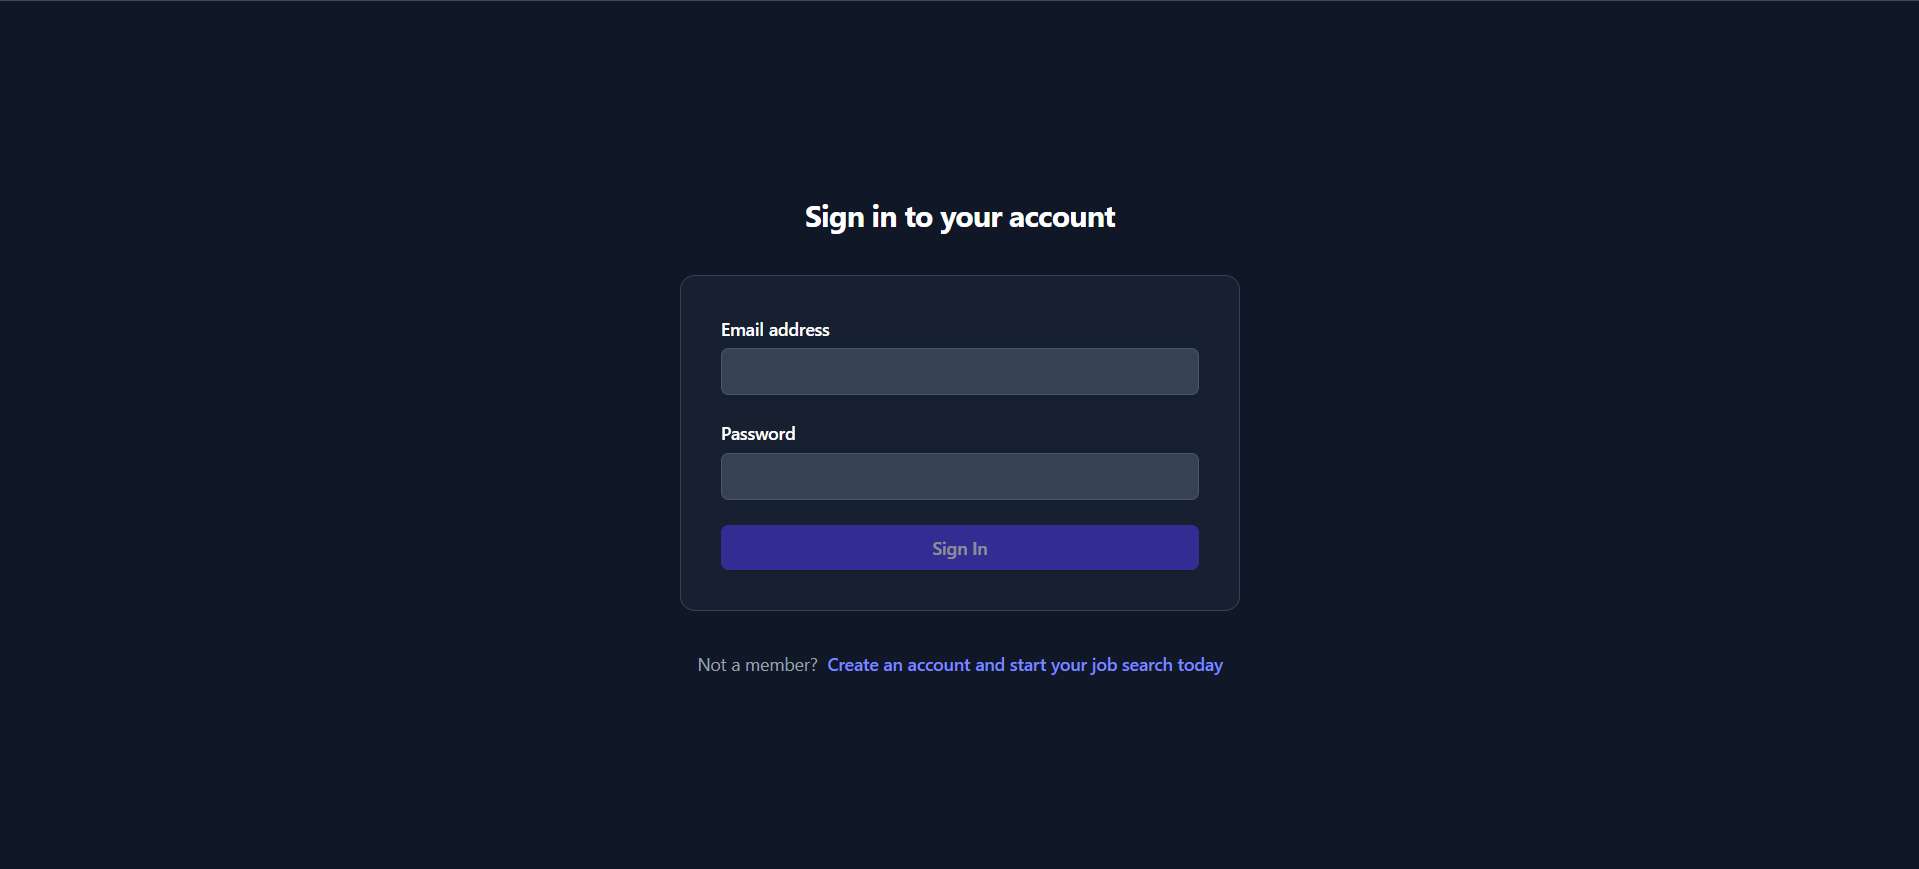
Task: Activate the first input in the sign-in card
Action: [959, 371]
